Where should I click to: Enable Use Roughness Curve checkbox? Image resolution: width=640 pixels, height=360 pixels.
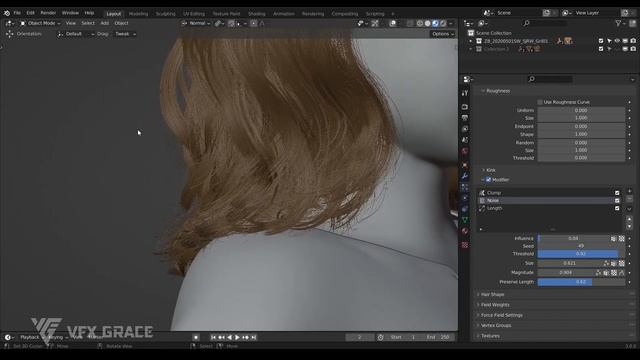(x=540, y=102)
